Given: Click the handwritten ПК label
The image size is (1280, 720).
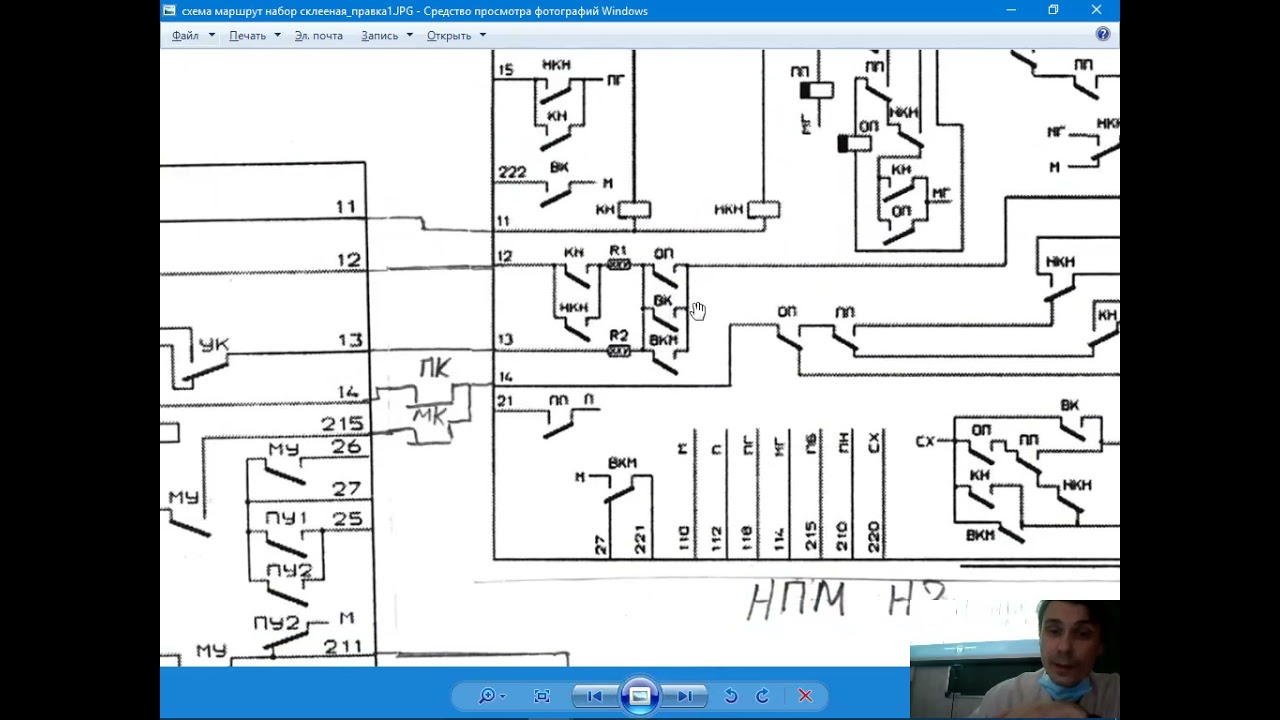Looking at the screenshot, I should (435, 368).
